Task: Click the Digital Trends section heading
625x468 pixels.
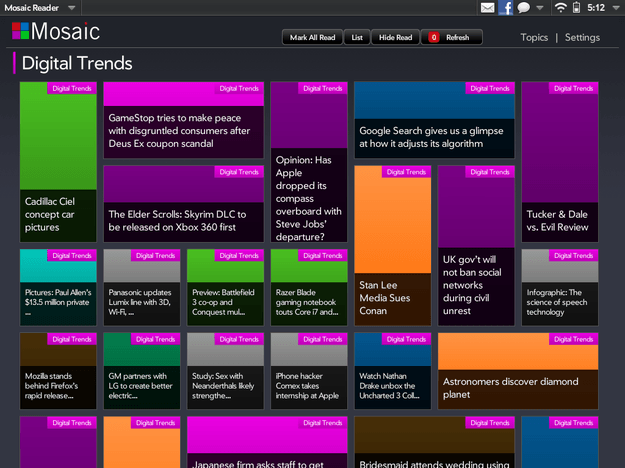Action: pyautogui.click(x=77, y=63)
